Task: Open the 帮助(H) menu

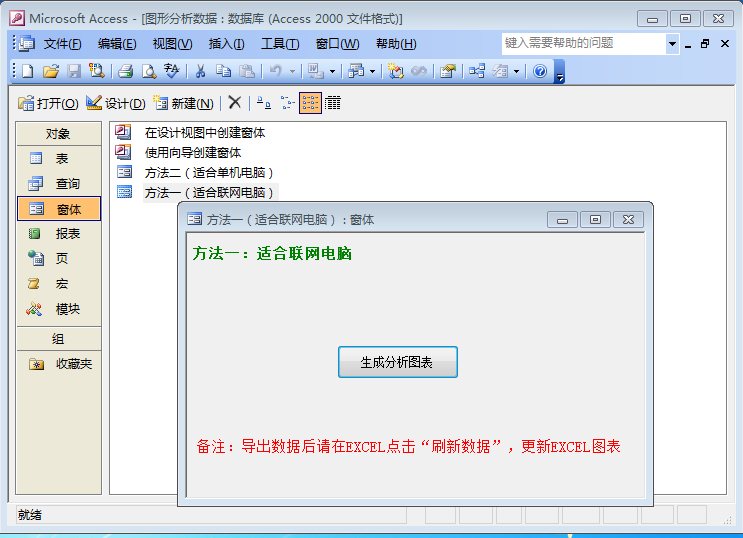Action: 396,44
